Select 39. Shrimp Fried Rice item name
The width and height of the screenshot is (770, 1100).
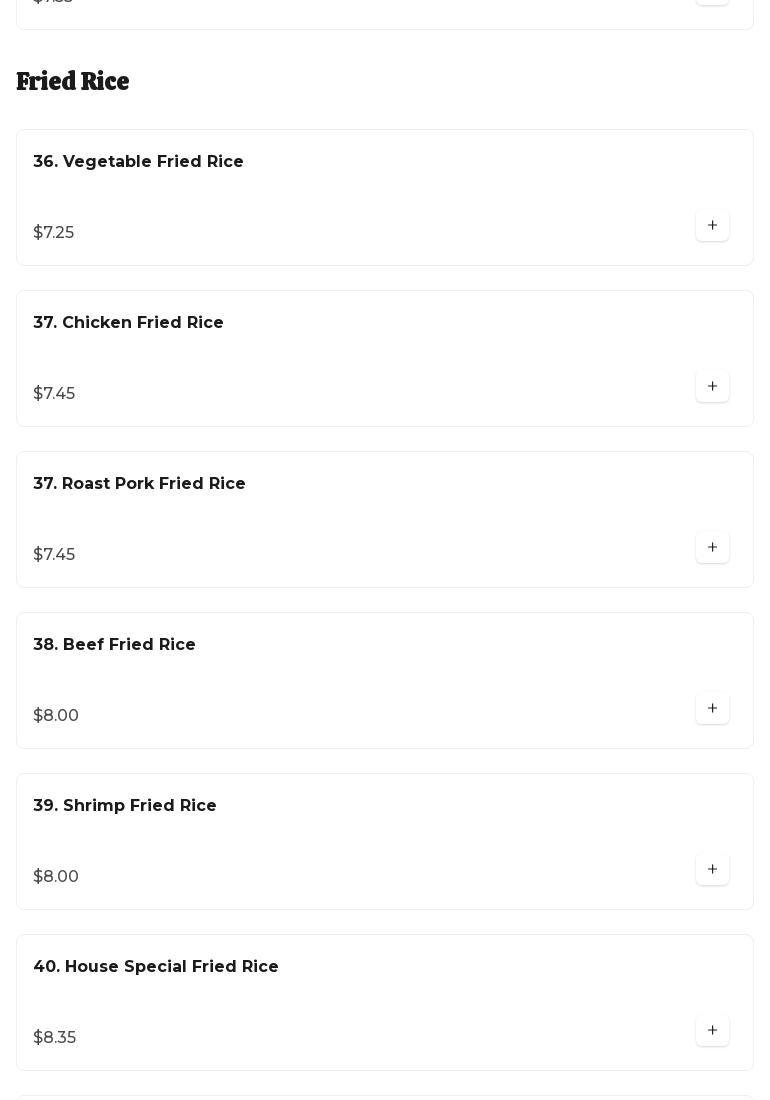[x=125, y=806]
